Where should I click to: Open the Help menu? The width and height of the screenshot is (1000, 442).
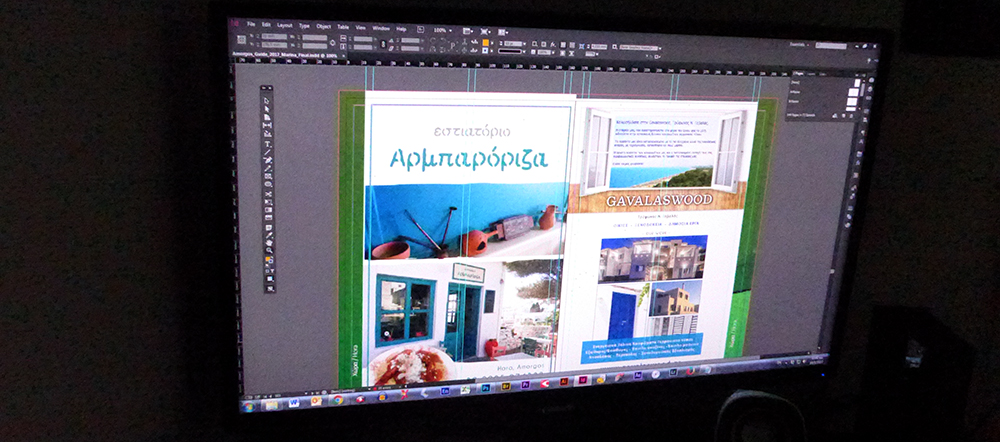pyautogui.click(x=401, y=29)
